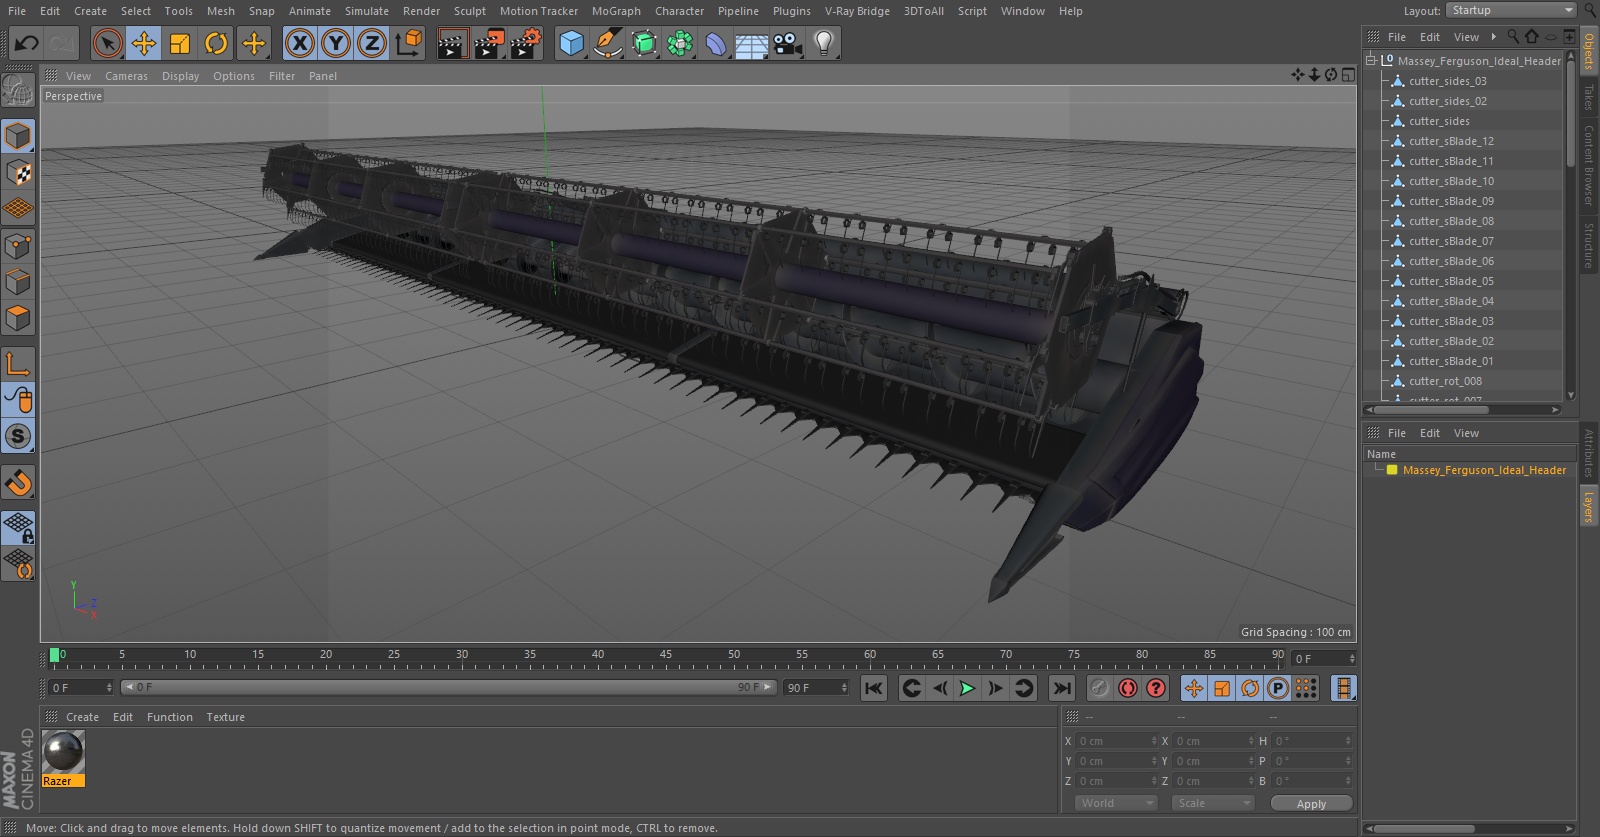This screenshot has height=837, width=1600.
Task: Toggle Parameter keyframe recording
Action: click(1278, 688)
